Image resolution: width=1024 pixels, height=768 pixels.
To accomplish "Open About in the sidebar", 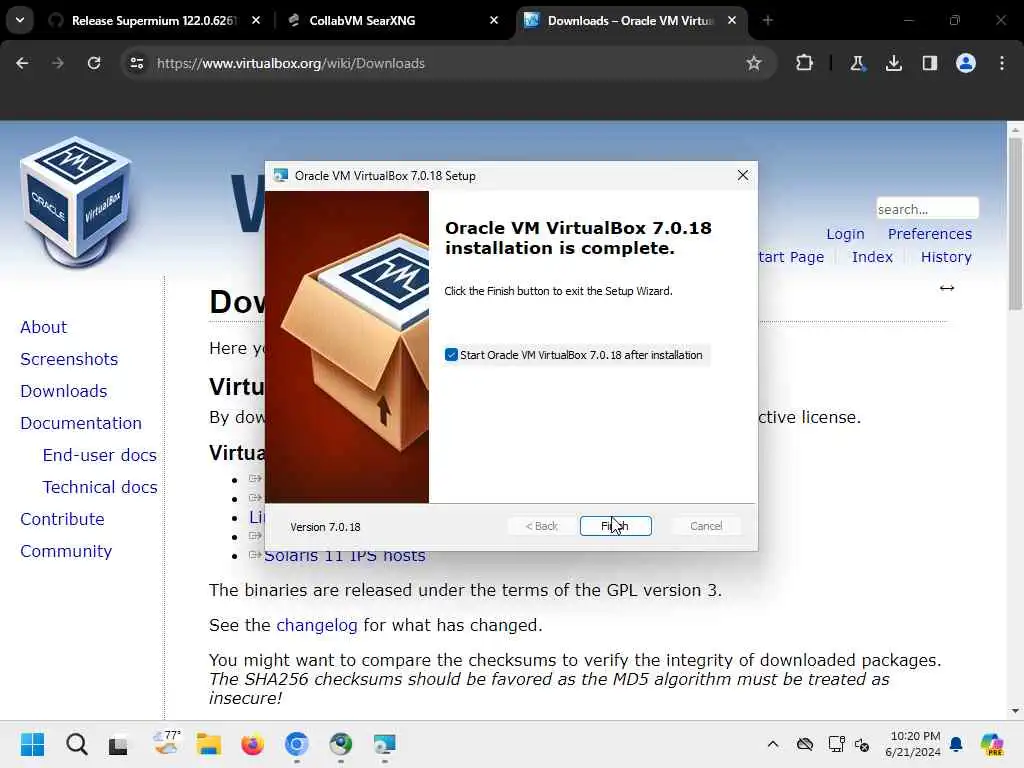I will pos(43,327).
